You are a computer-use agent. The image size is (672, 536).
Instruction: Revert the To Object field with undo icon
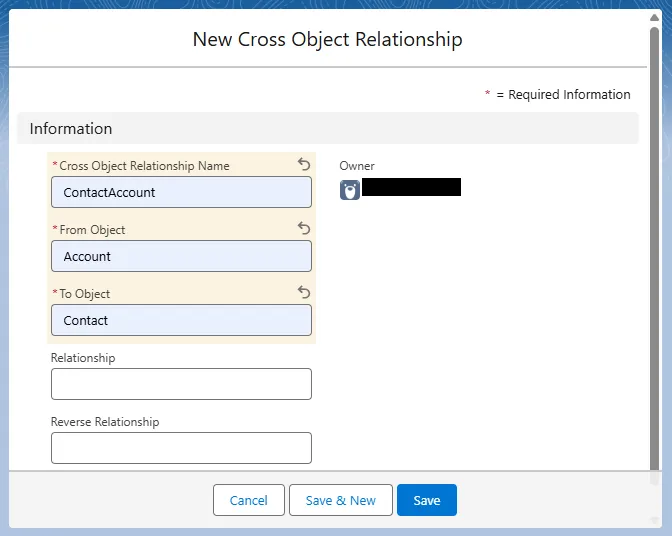(x=304, y=293)
